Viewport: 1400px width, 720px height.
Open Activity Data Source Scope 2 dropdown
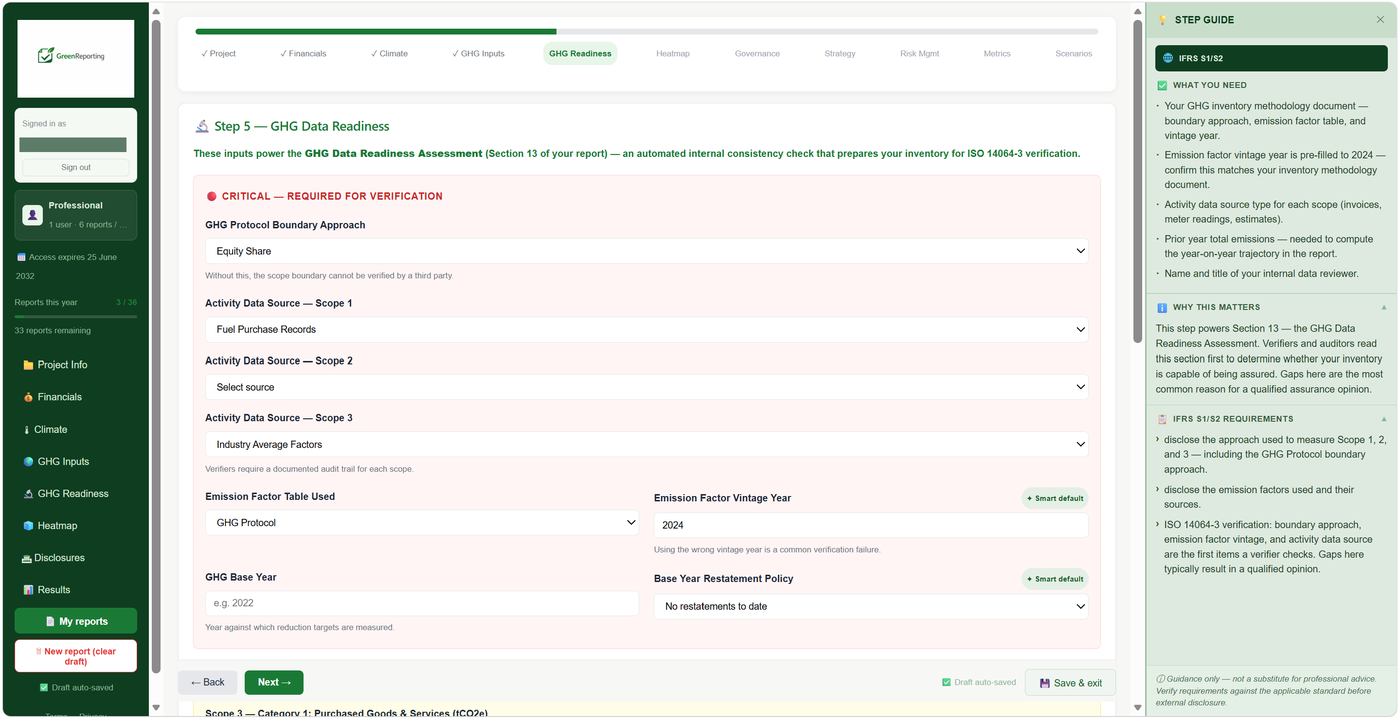point(646,387)
